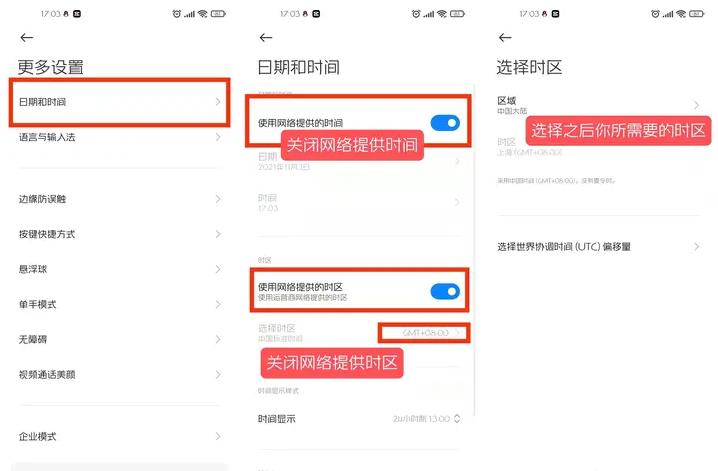Open 语言与输入法 settings entry
This screenshot has width=718, height=471.
(x=120, y=137)
